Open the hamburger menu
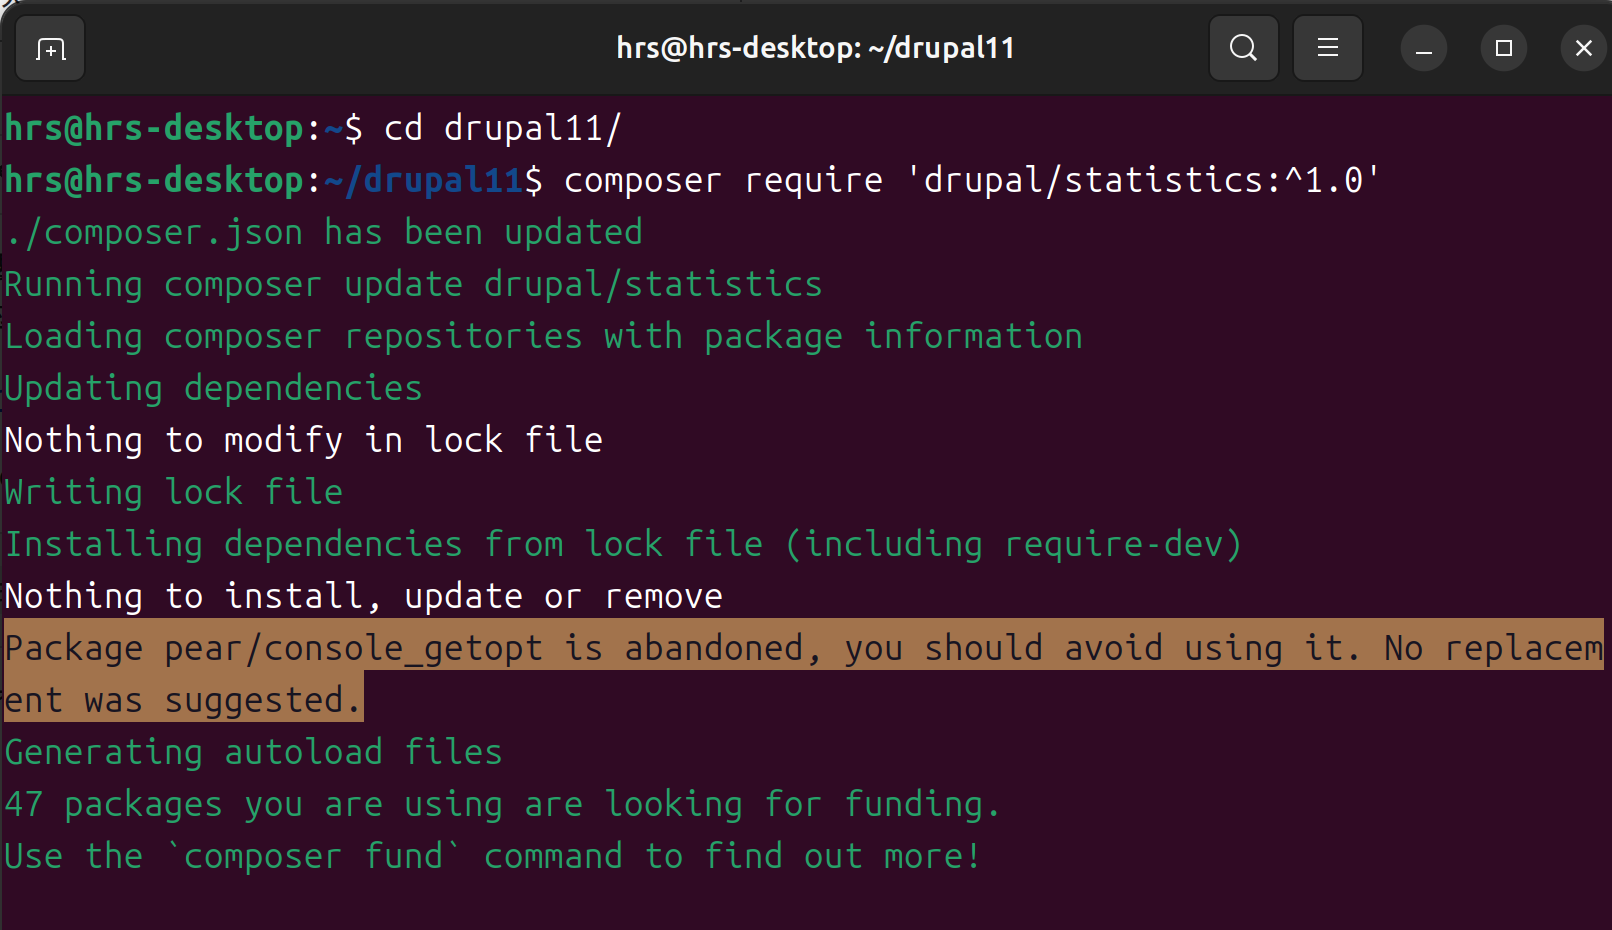1612x930 pixels. (x=1327, y=48)
